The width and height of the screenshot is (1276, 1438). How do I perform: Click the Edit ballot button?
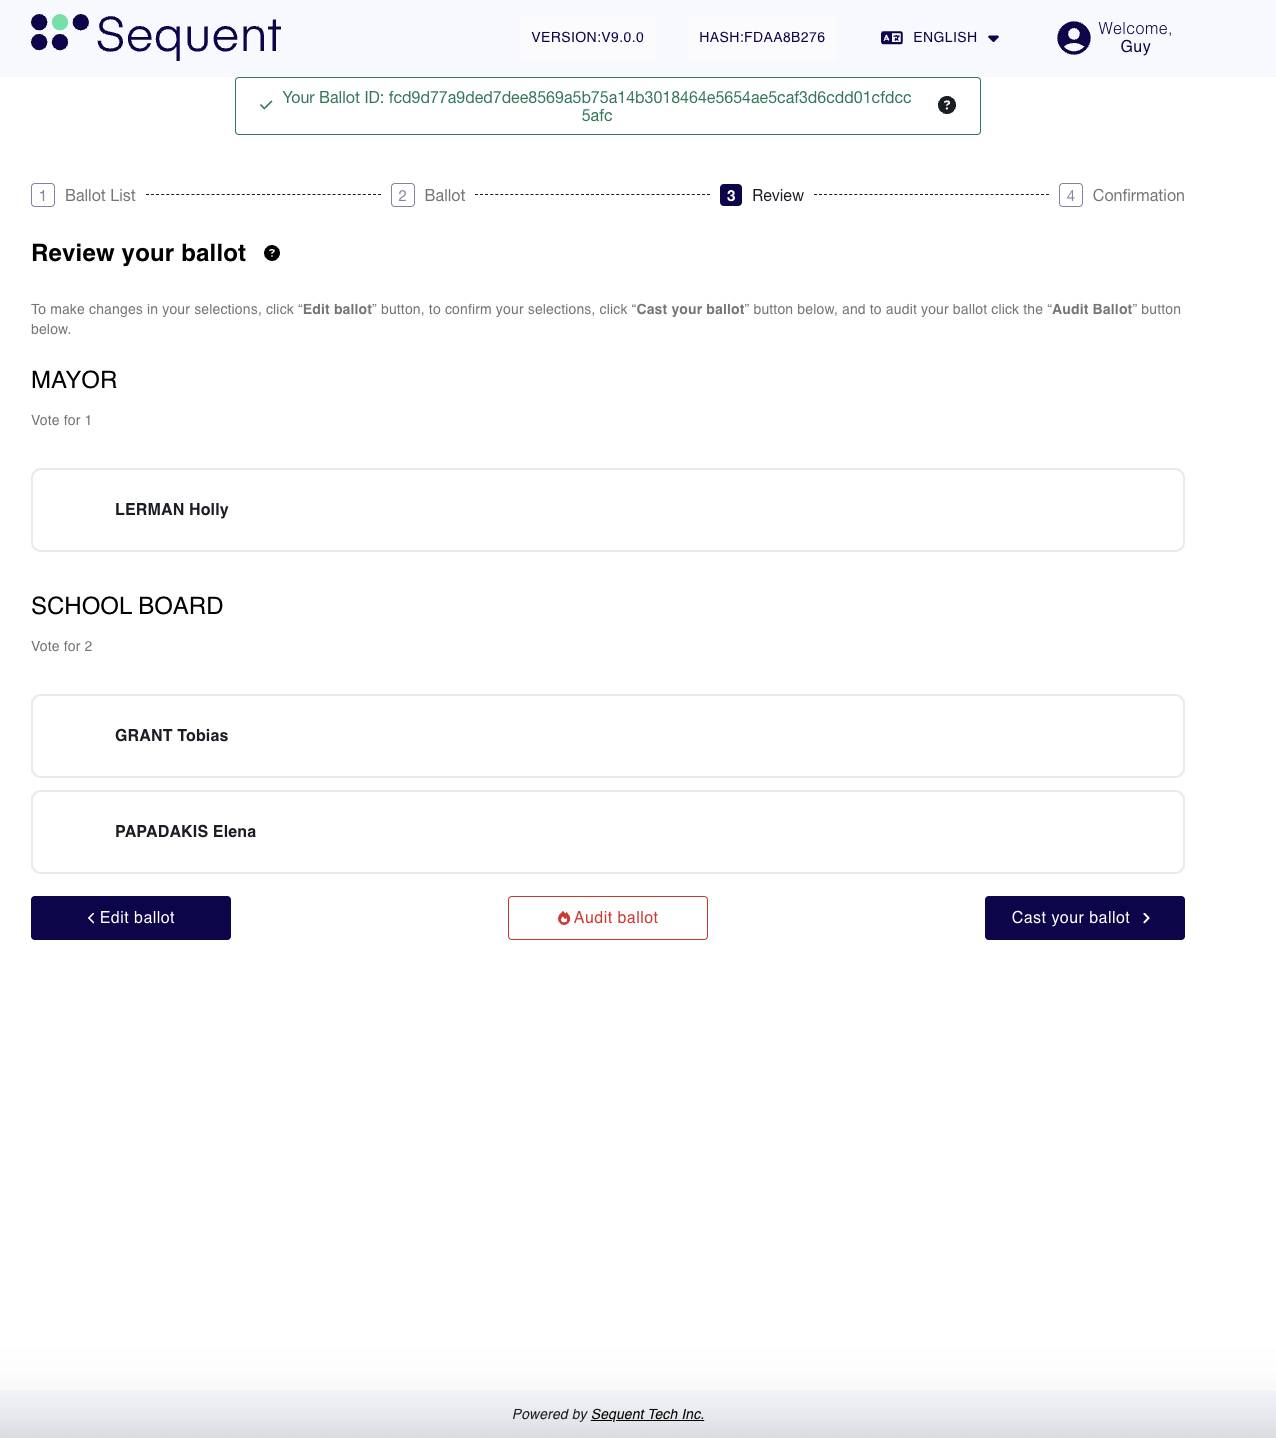click(x=131, y=917)
